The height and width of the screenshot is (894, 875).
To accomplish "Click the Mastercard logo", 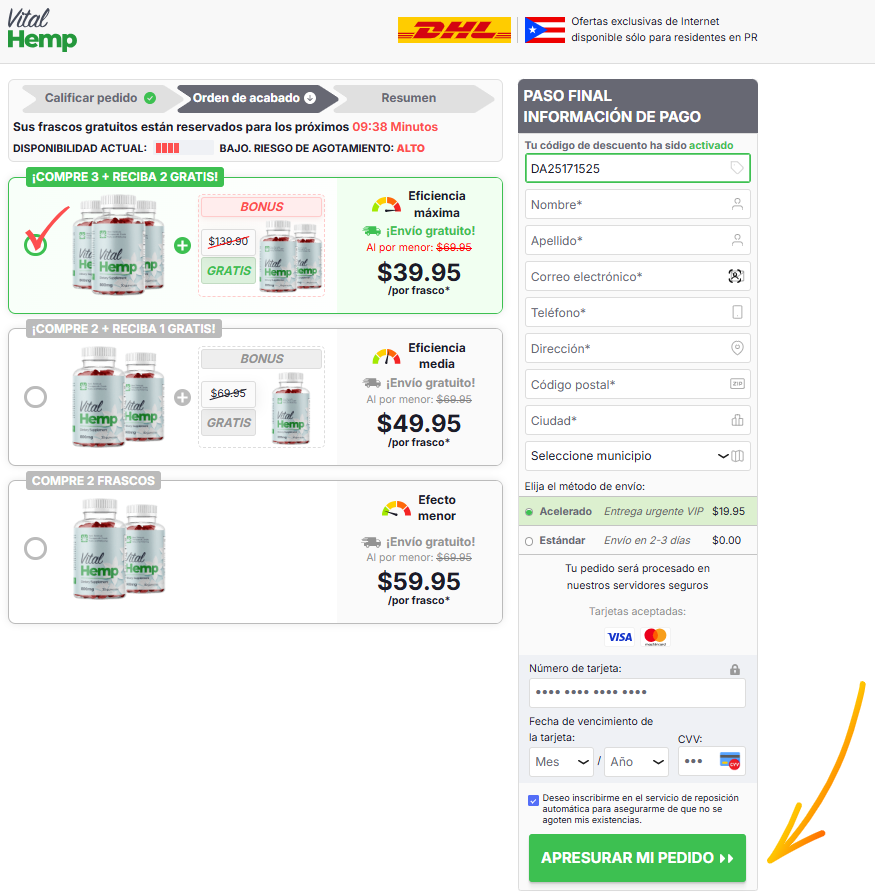I will click(x=655, y=637).
